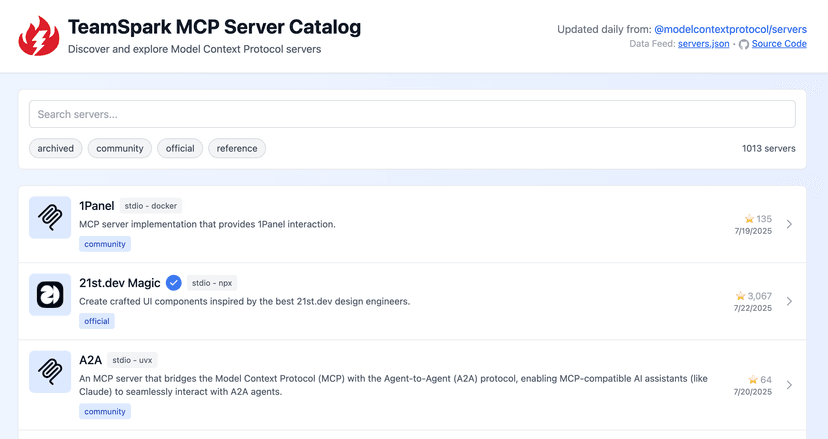828x439 pixels.
Task: Click the 7/20/2025 date on A2A
Action: (x=752, y=392)
